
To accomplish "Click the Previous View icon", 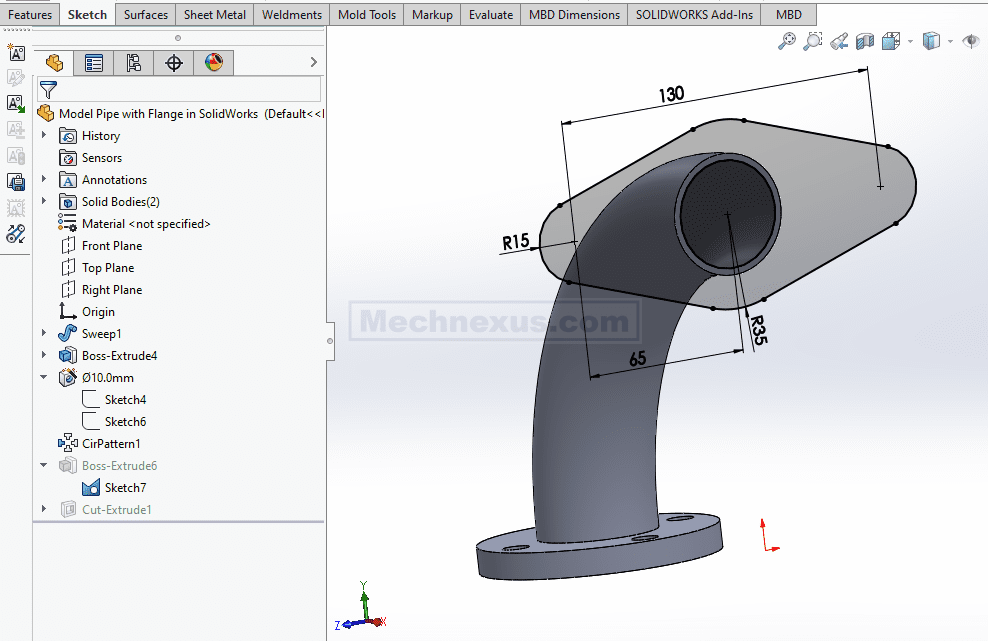I will pyautogui.click(x=839, y=41).
